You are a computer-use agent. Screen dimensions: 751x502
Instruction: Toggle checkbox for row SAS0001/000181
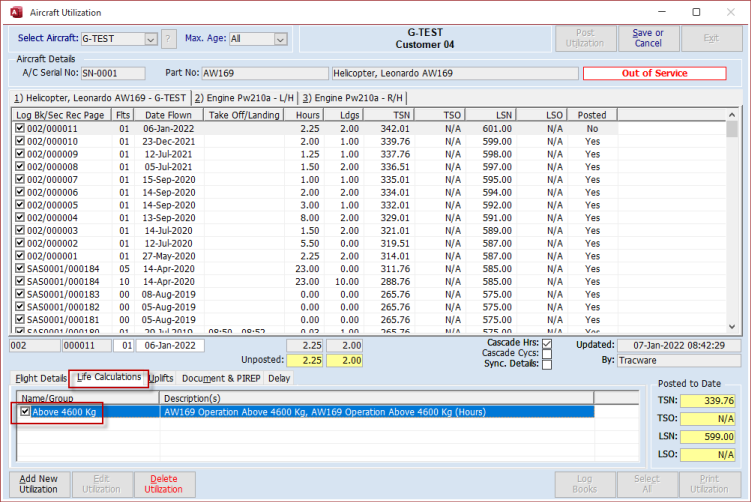[x=20, y=319]
